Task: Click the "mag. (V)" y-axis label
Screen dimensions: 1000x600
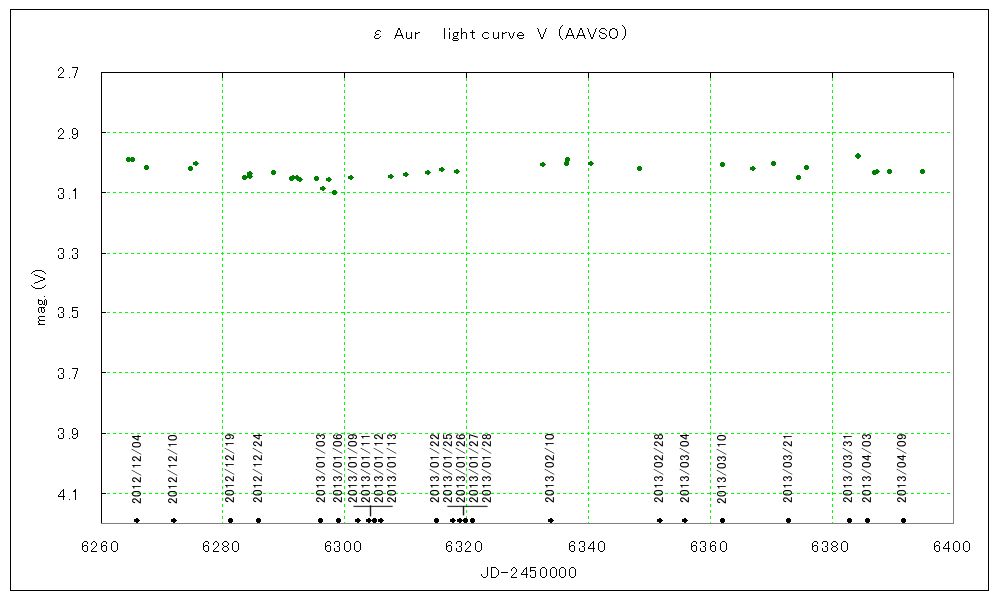Action: (x=41, y=300)
